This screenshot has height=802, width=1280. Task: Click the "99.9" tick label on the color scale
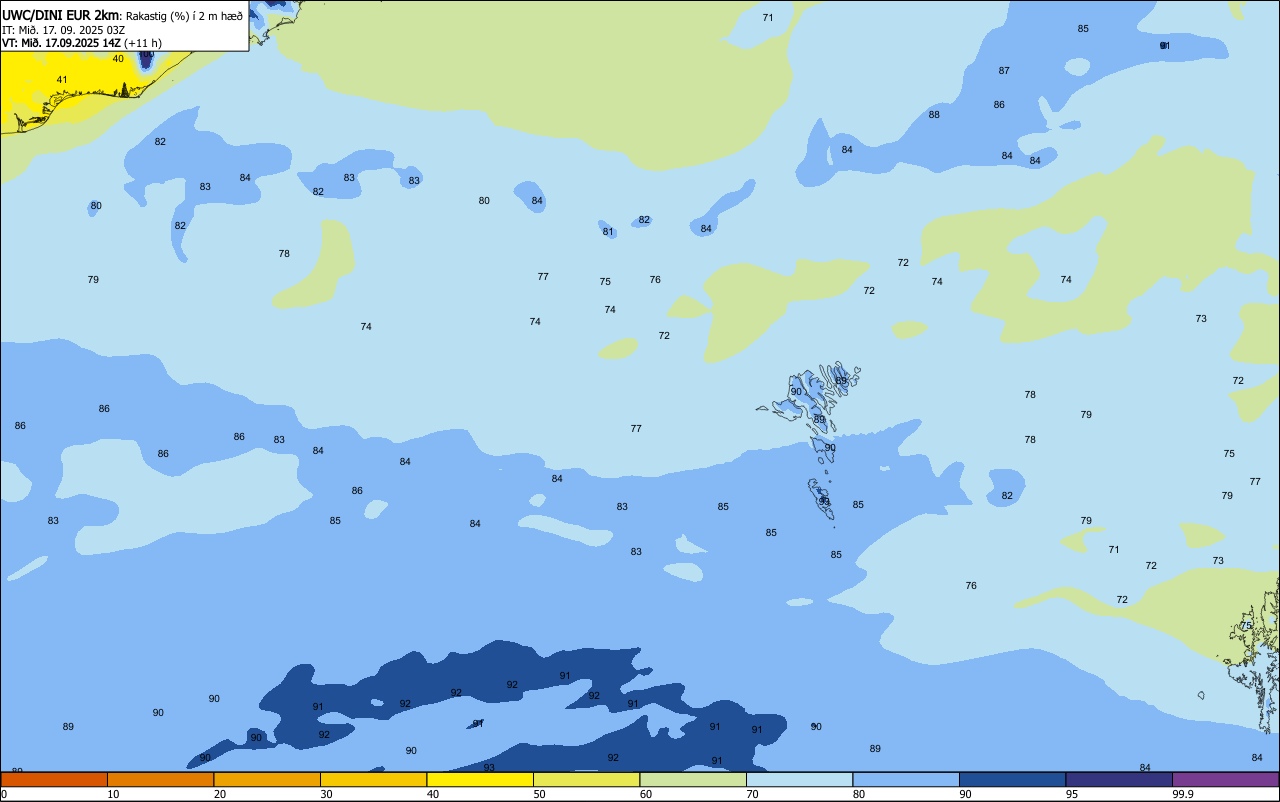point(1183,794)
